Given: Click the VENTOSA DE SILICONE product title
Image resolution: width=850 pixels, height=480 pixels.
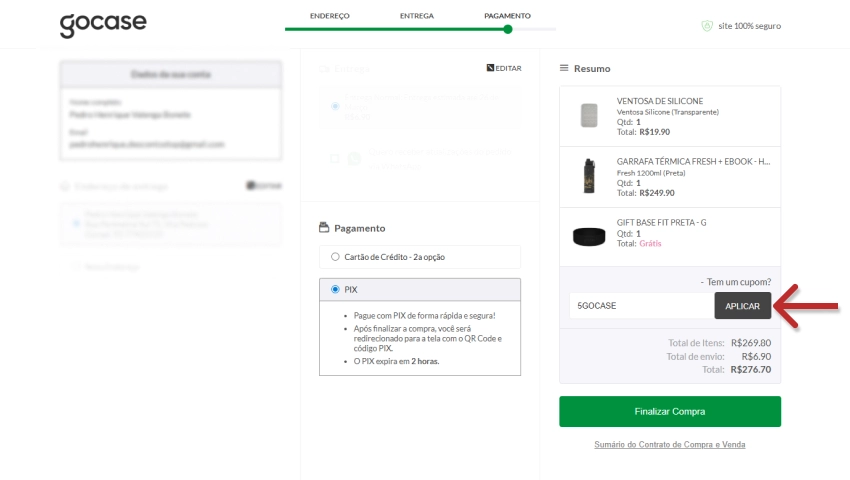Looking at the screenshot, I should (660, 101).
